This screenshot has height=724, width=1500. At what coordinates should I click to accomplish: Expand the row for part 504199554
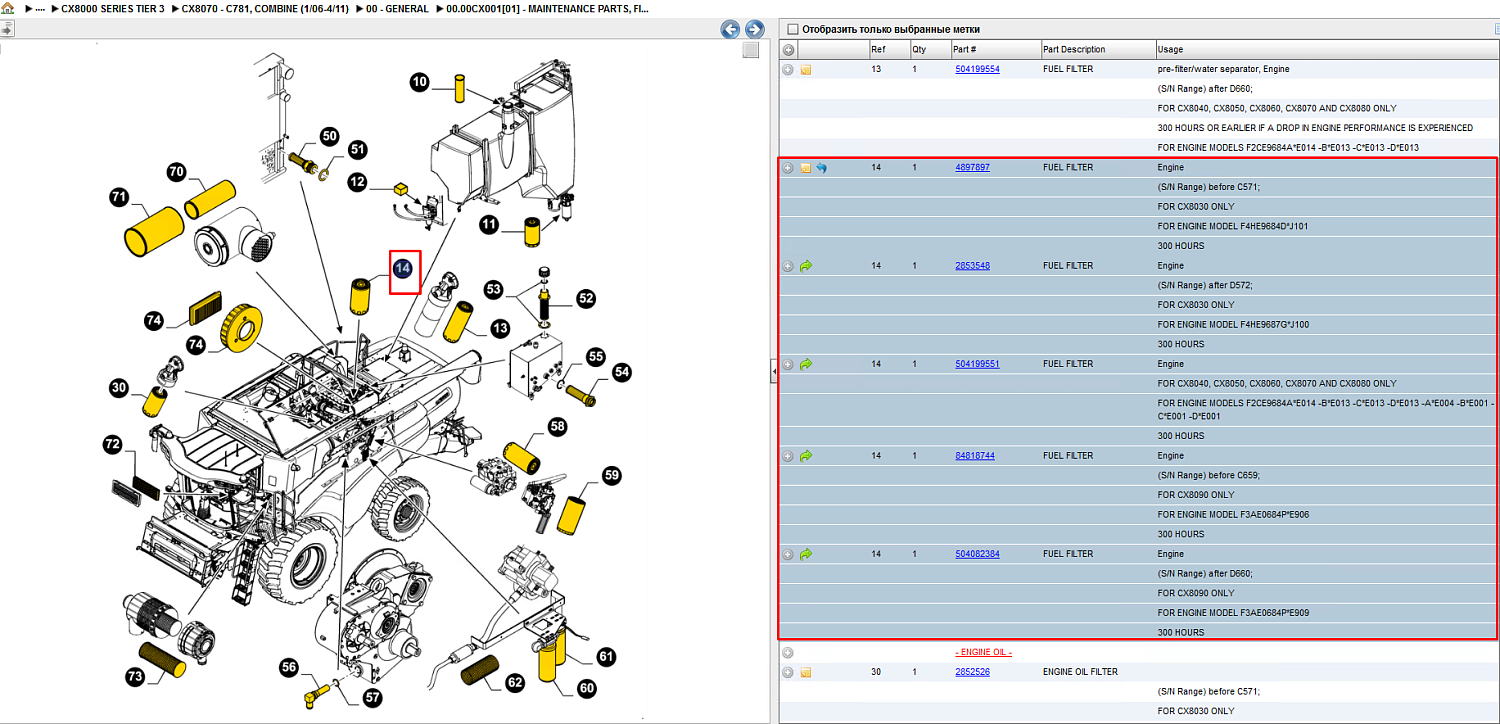coord(788,70)
